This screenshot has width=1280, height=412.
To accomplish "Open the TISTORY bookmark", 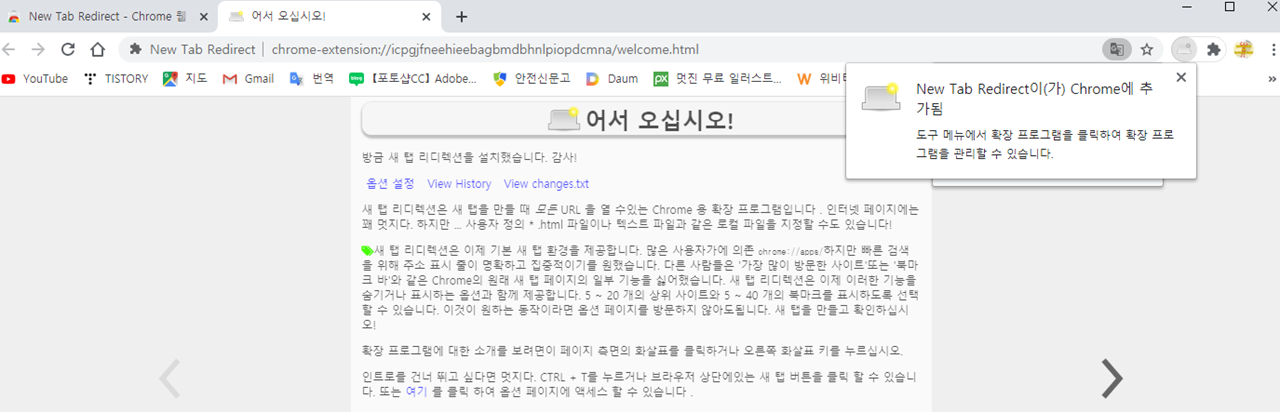I will click(x=116, y=78).
